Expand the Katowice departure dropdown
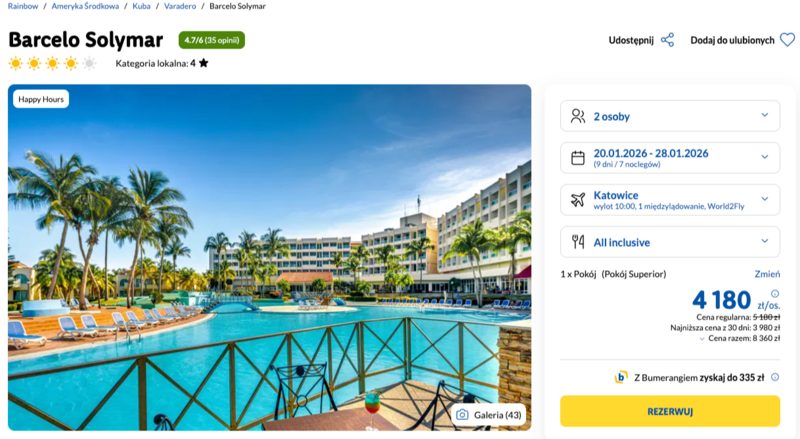This screenshot has height=439, width=800. pyautogui.click(x=765, y=199)
